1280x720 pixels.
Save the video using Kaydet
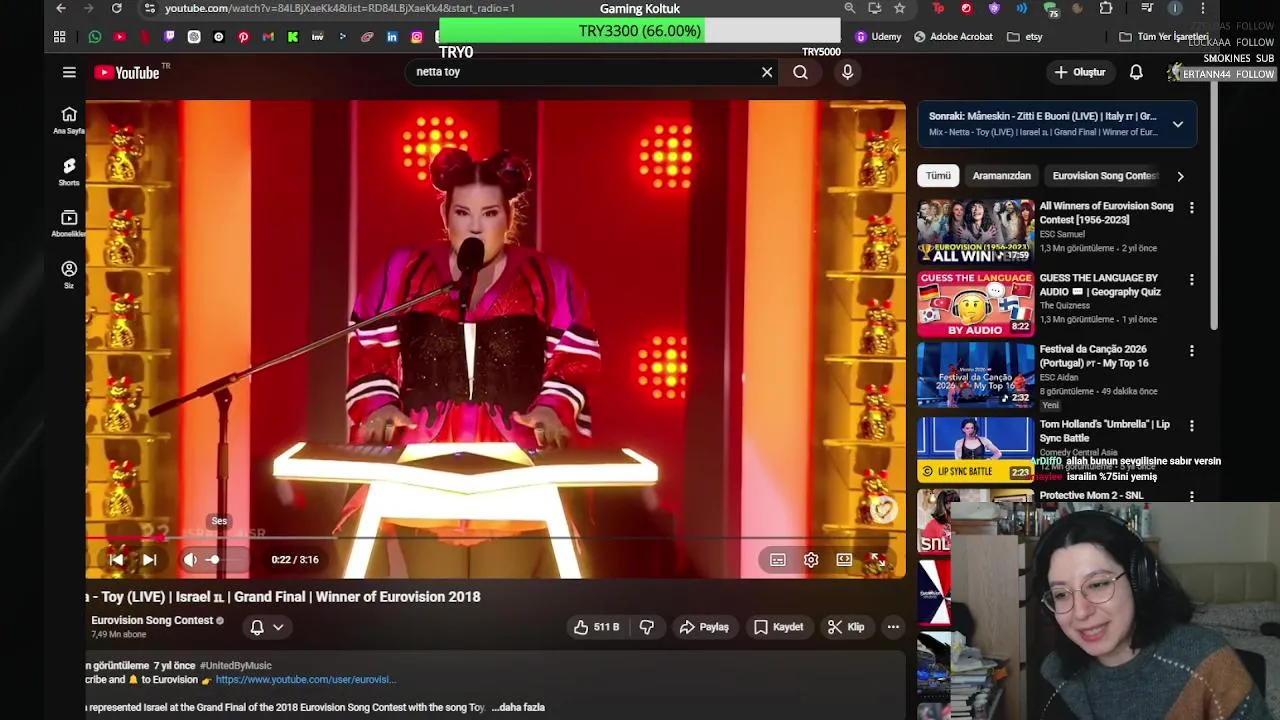(x=778, y=627)
